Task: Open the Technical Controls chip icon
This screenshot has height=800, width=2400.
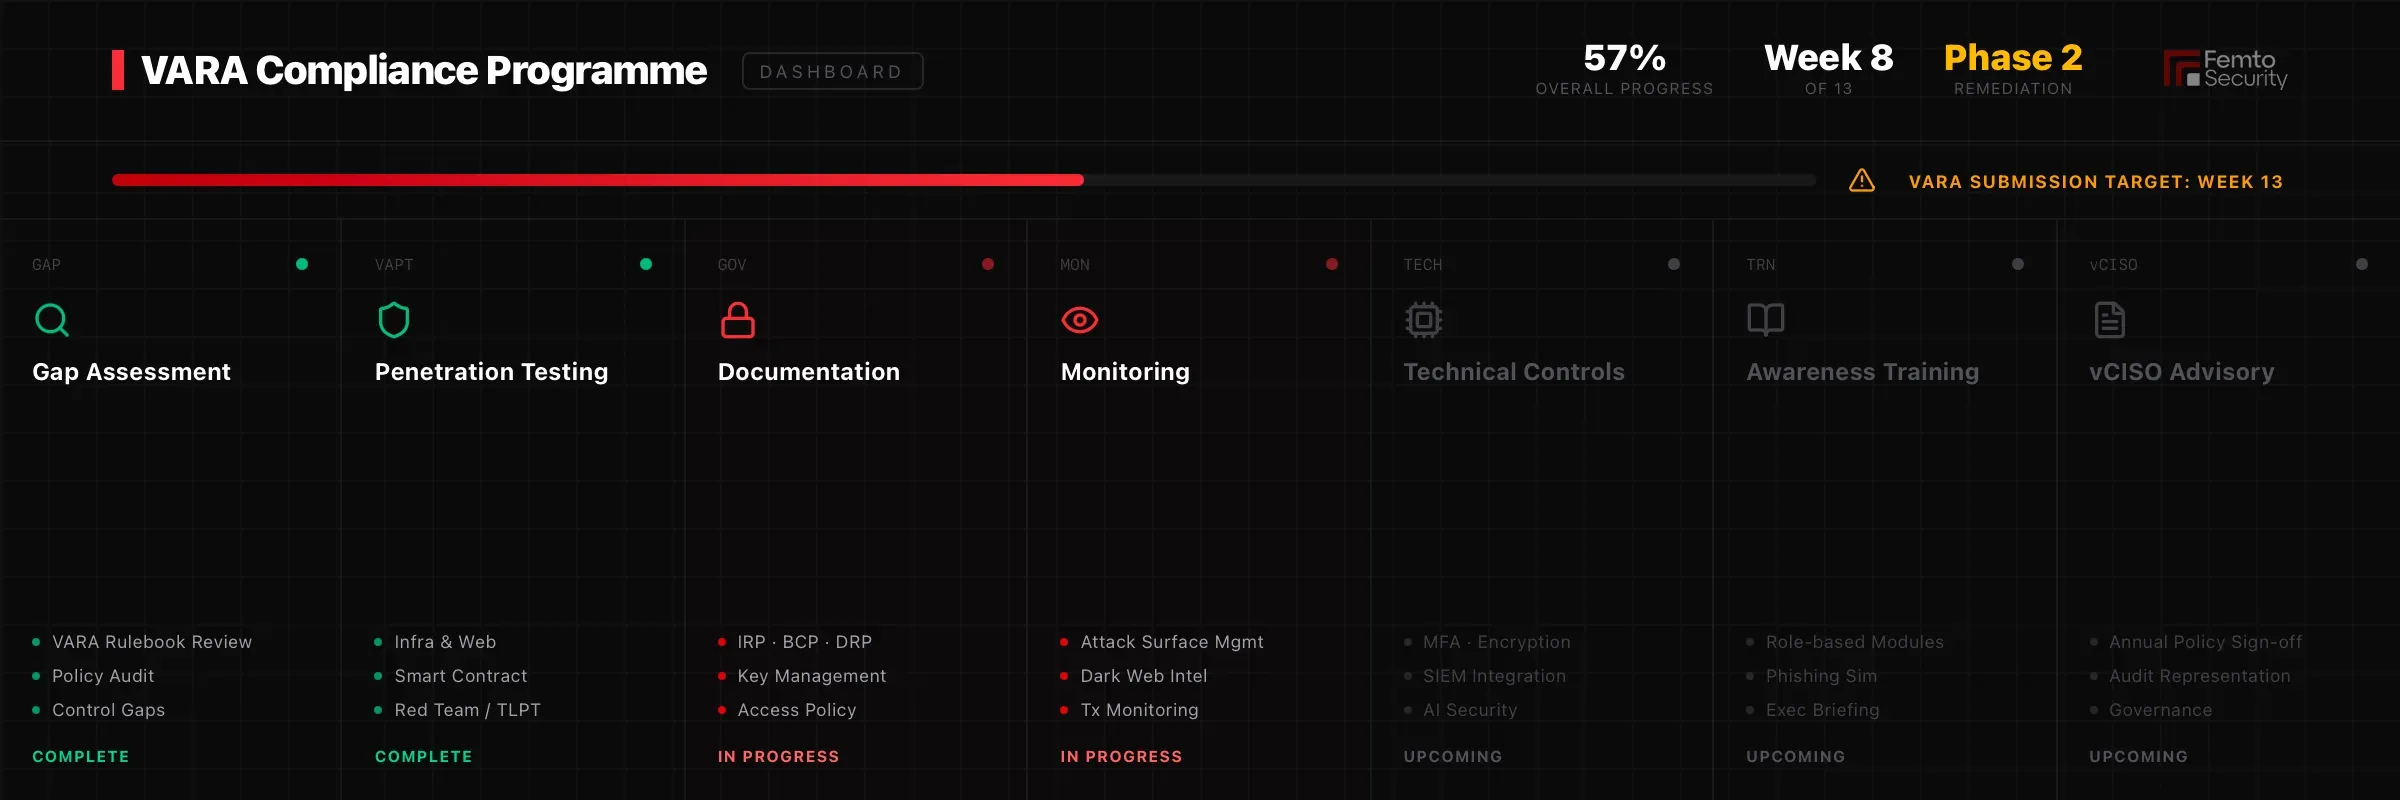Action: point(1423,320)
